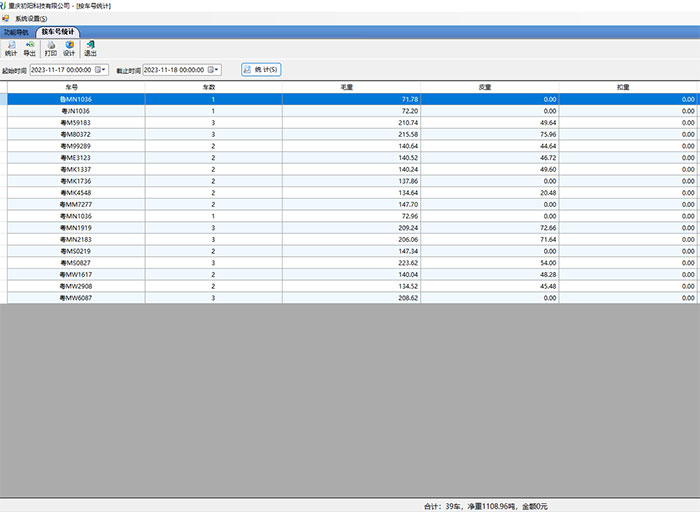Viewport: 700px width, 512px height.
Task: Click the start time date field
Action: click(60, 70)
